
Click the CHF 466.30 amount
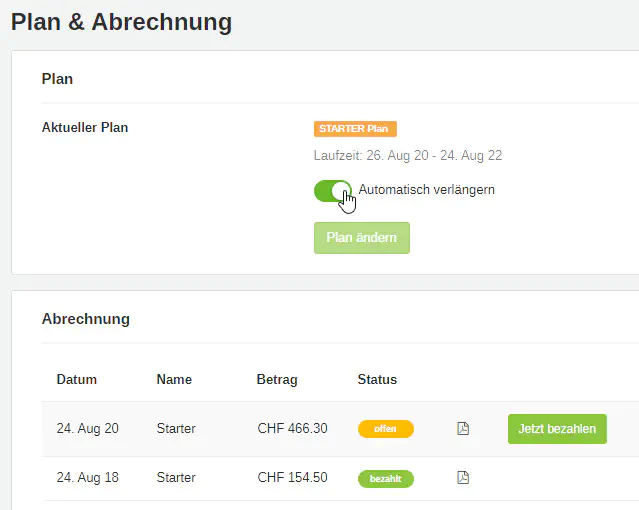pos(292,429)
